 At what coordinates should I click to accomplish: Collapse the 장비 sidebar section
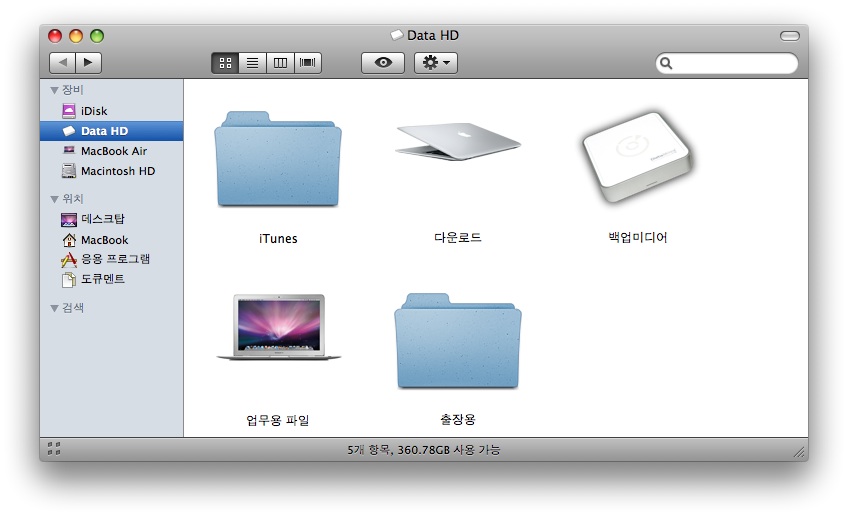tap(54, 90)
